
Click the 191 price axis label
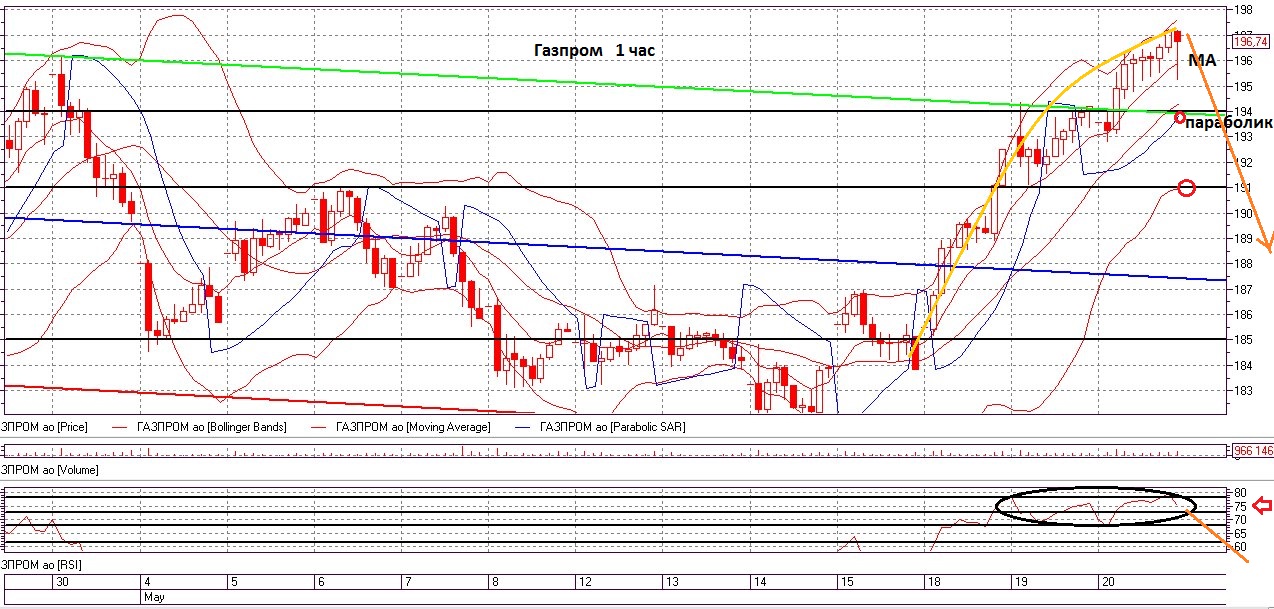click(x=1245, y=188)
